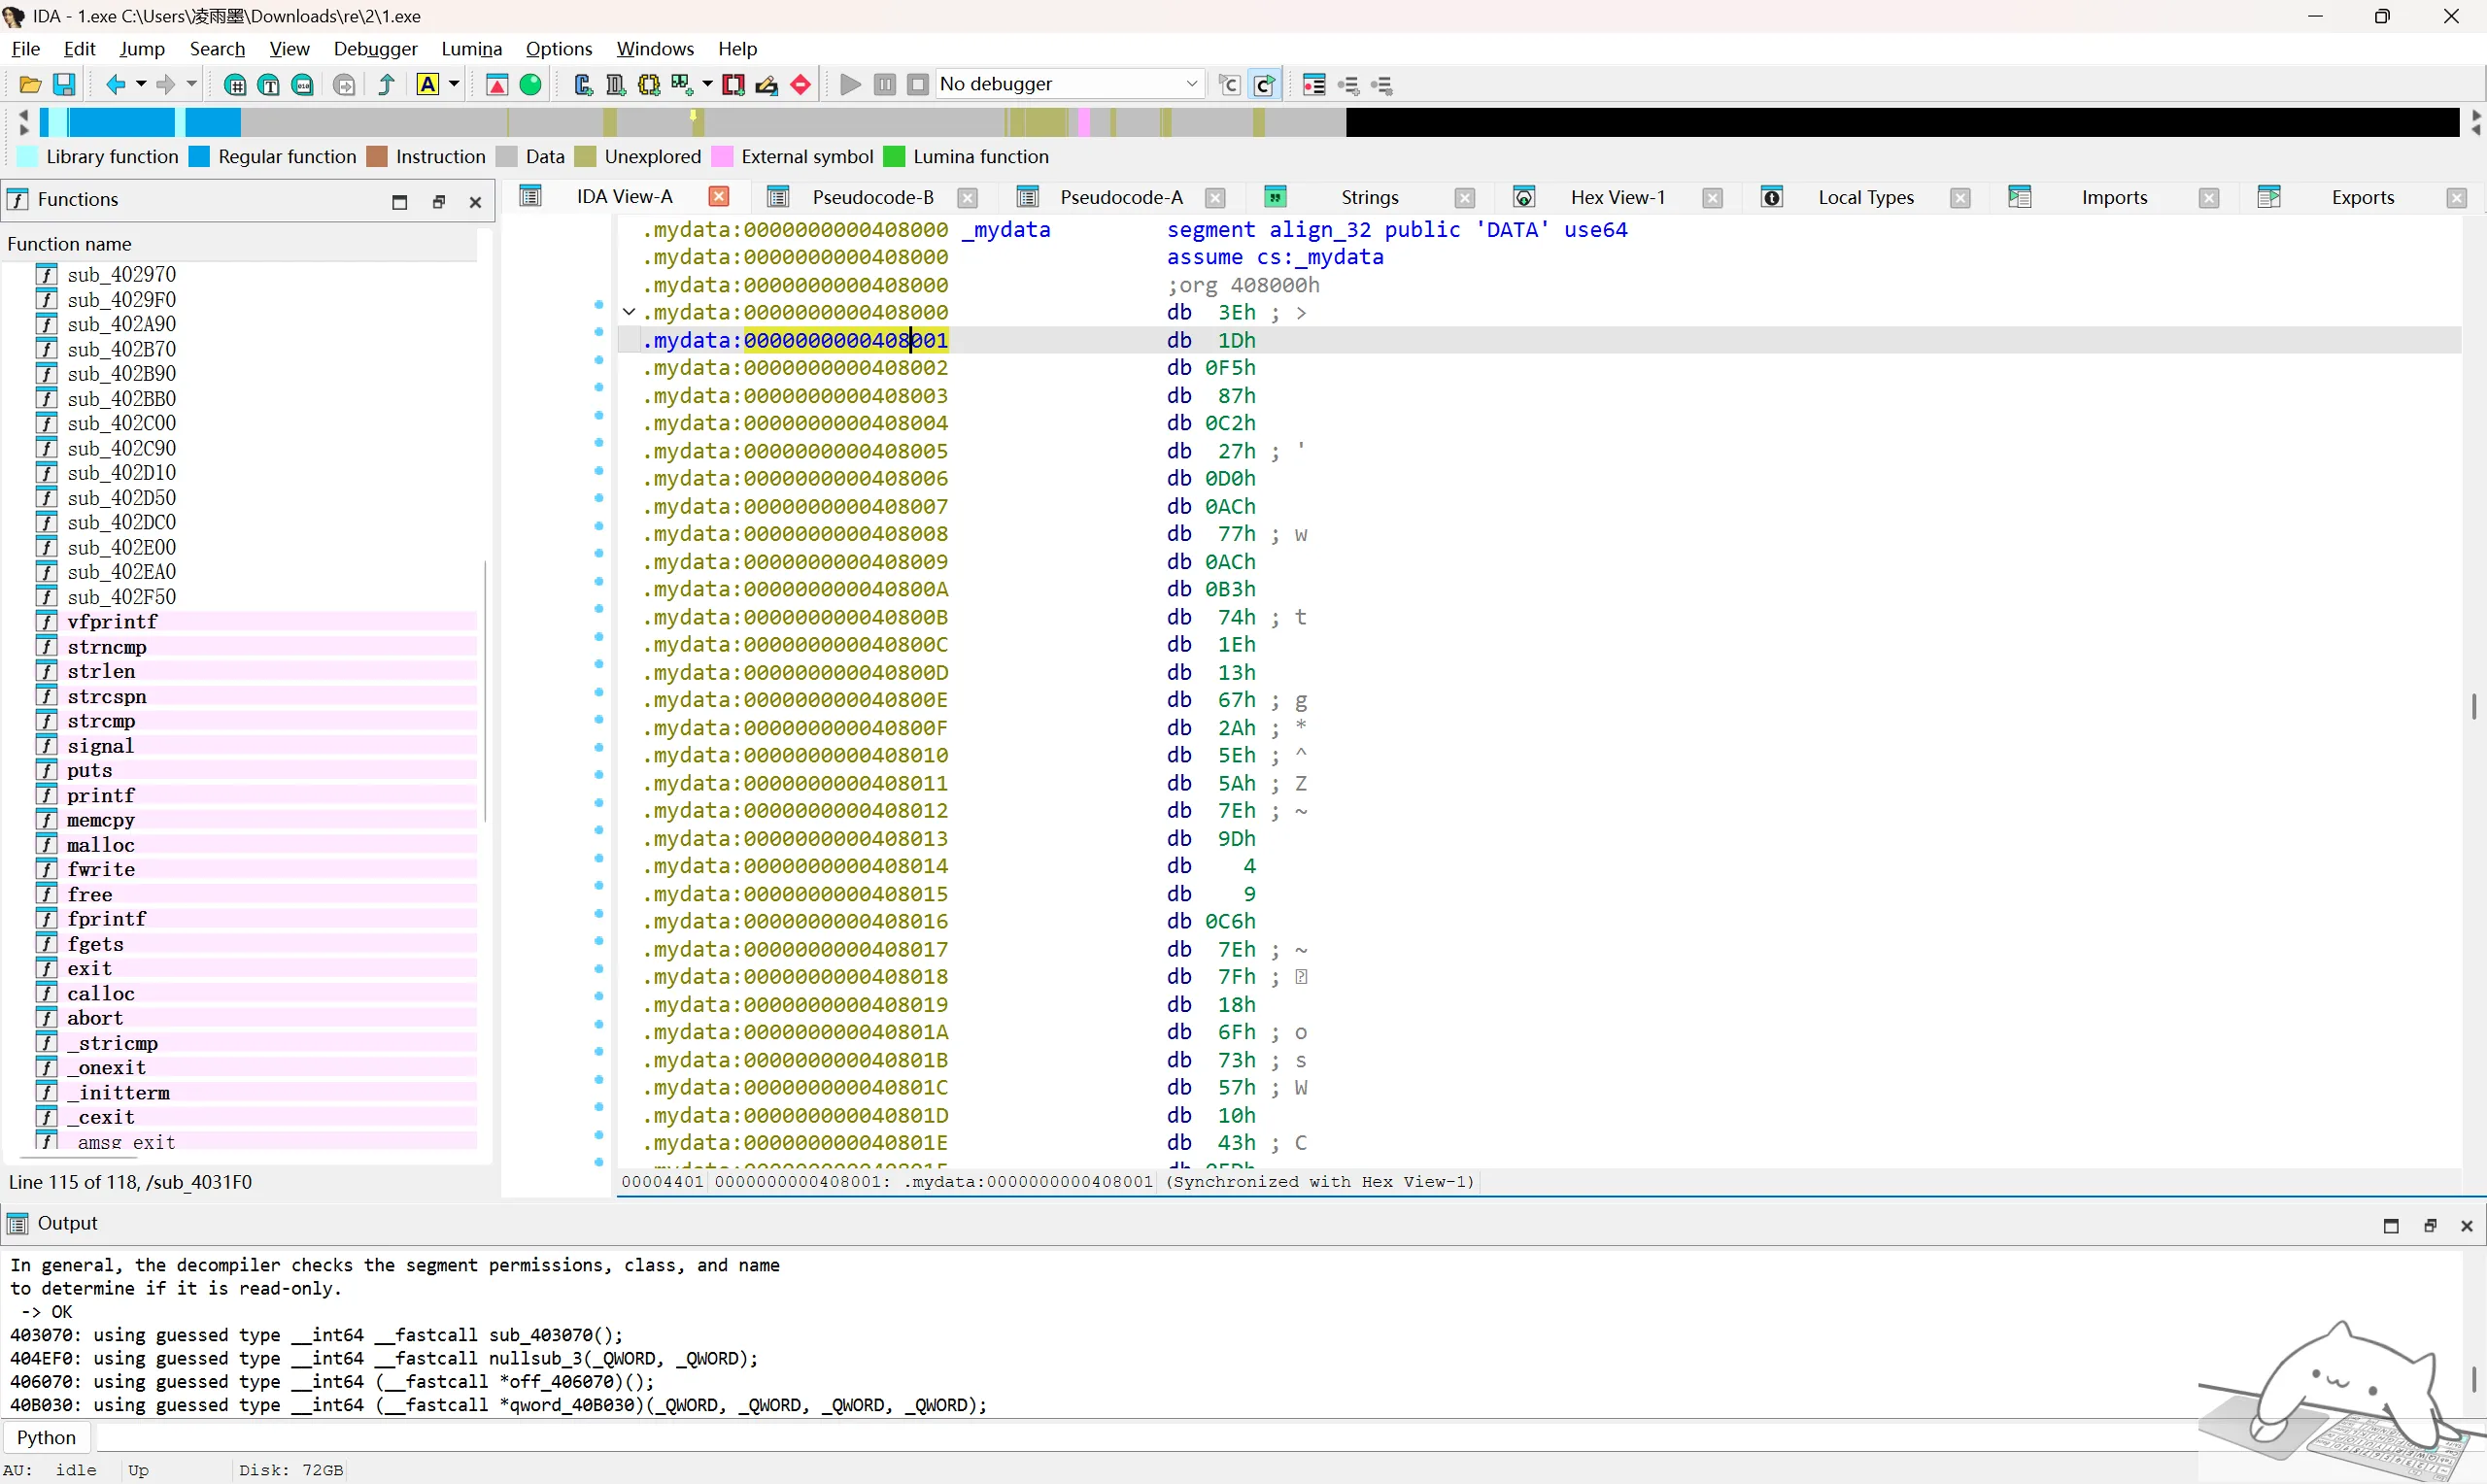This screenshot has width=2487, height=1484.
Task: Collapse the chevron at address 408000
Action: coord(629,313)
